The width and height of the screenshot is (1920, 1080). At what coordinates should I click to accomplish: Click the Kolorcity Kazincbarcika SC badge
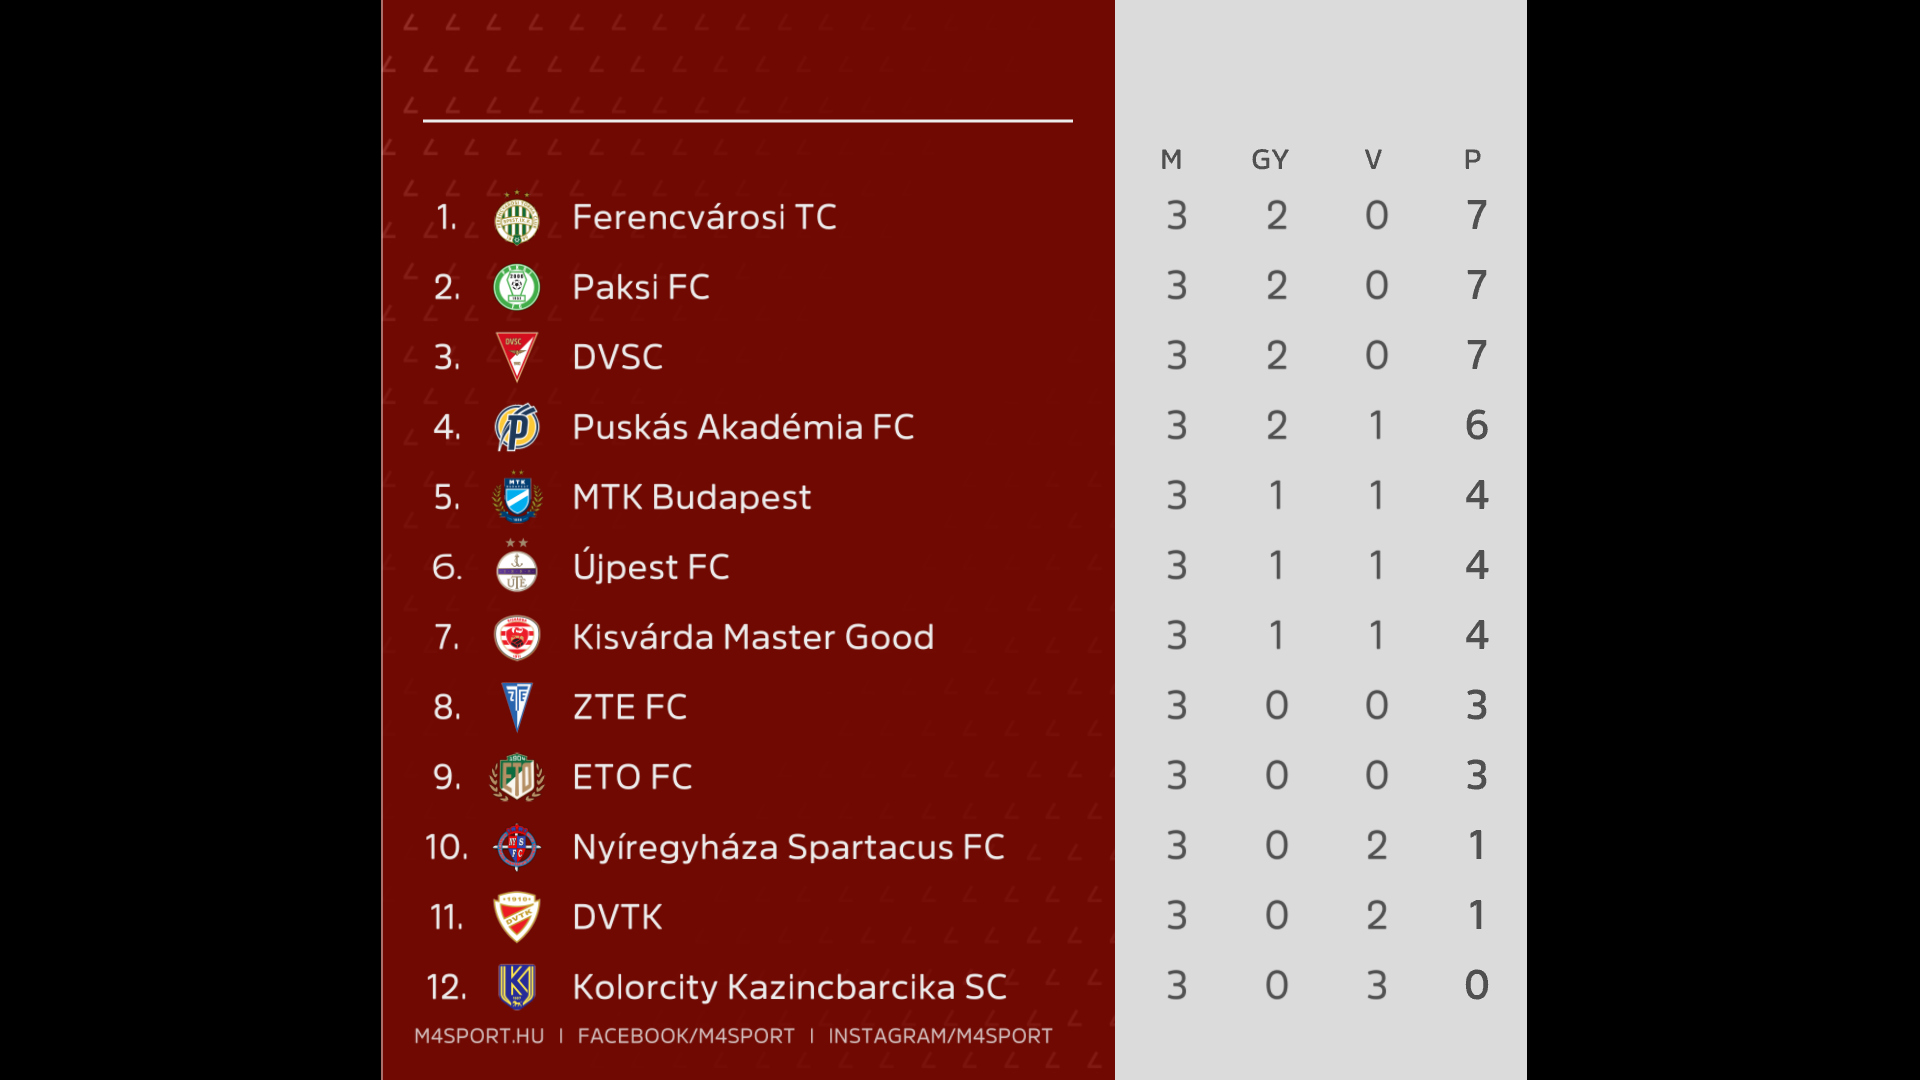point(517,987)
